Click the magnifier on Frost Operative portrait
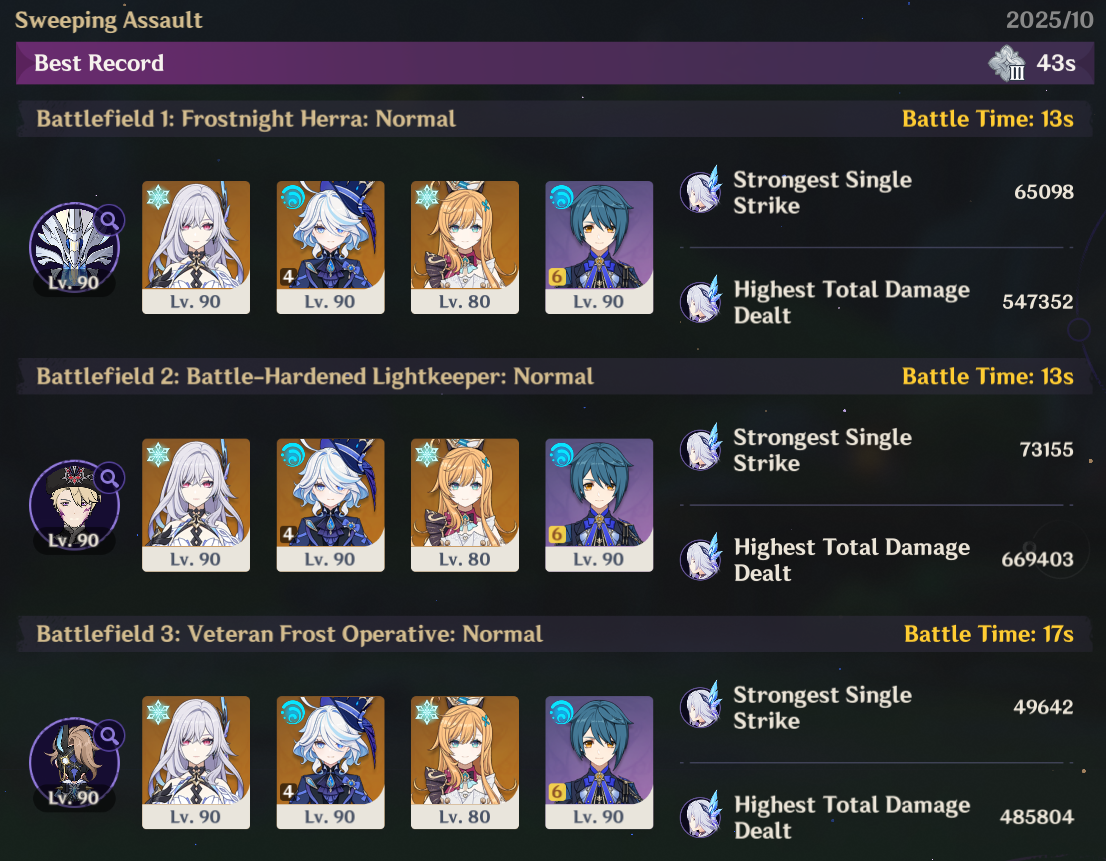This screenshot has height=861, width=1106. 109,735
